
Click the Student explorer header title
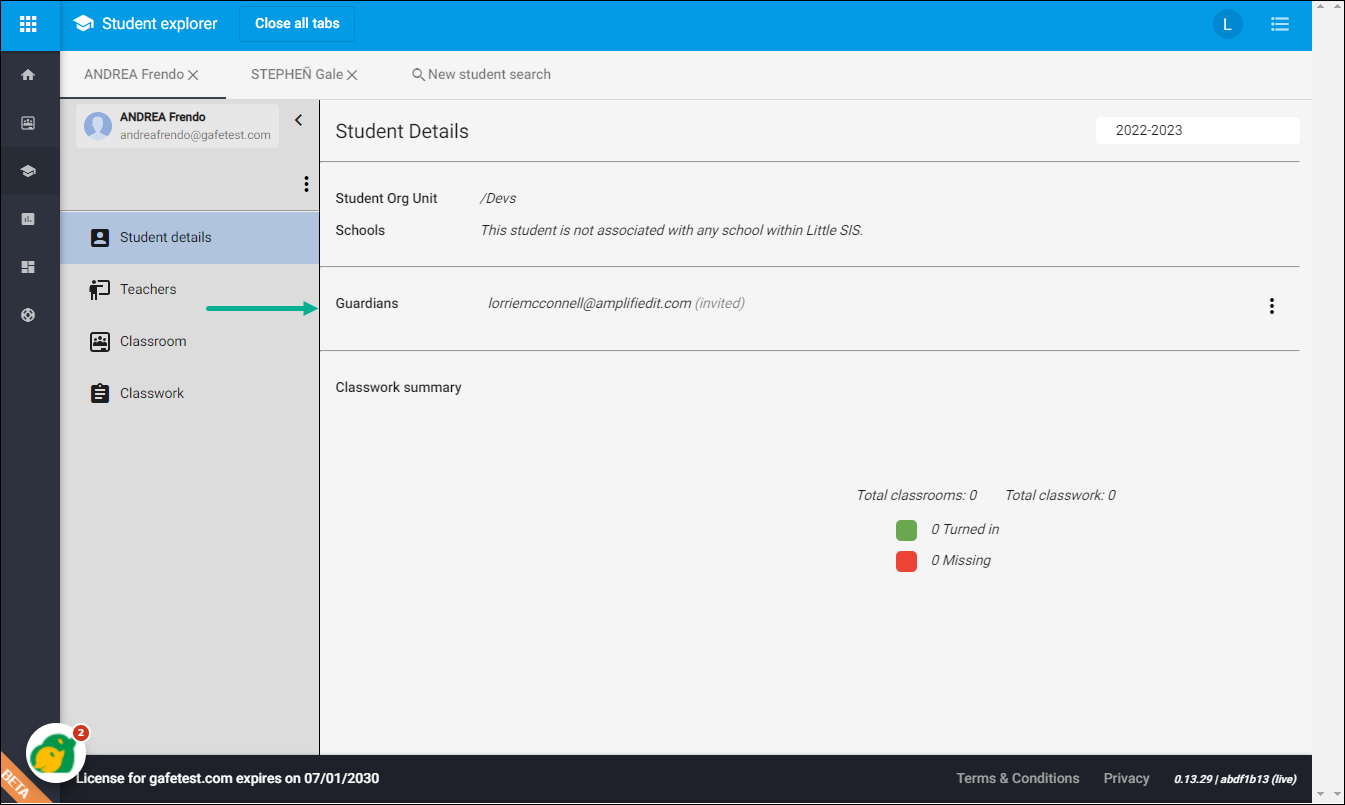click(160, 24)
